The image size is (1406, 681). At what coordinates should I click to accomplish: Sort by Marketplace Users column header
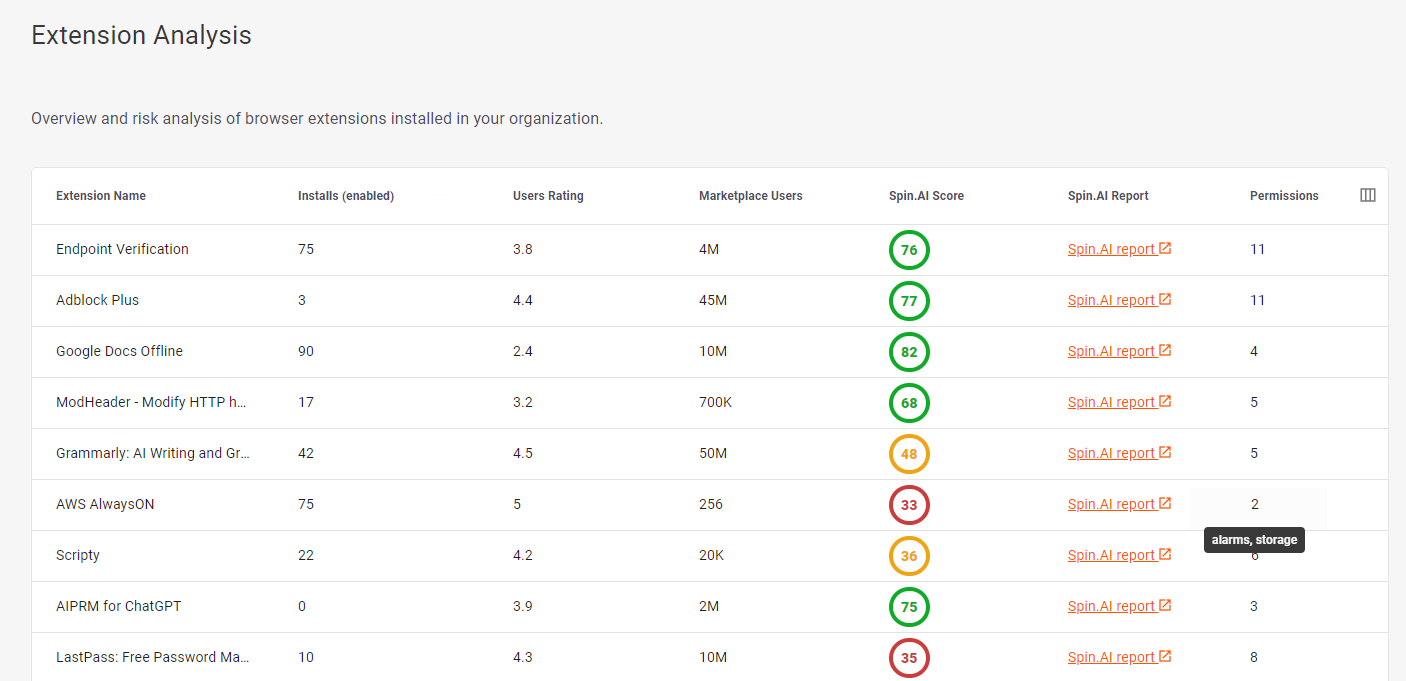[x=750, y=196]
